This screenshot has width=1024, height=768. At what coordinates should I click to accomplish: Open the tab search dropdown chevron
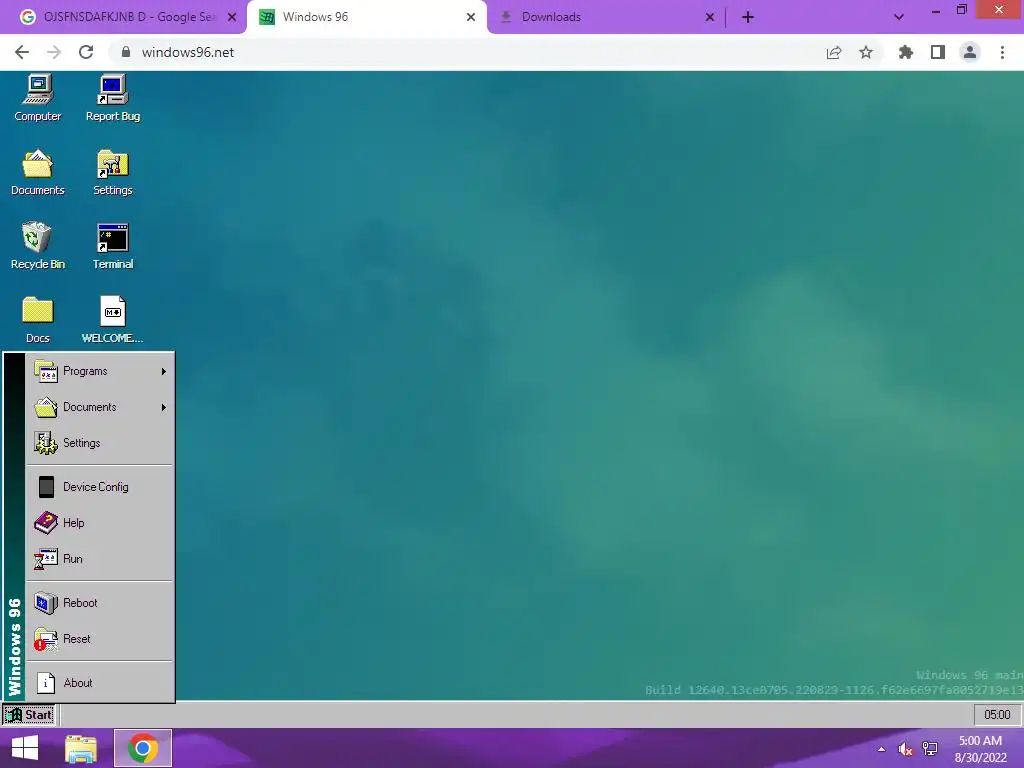click(x=899, y=17)
